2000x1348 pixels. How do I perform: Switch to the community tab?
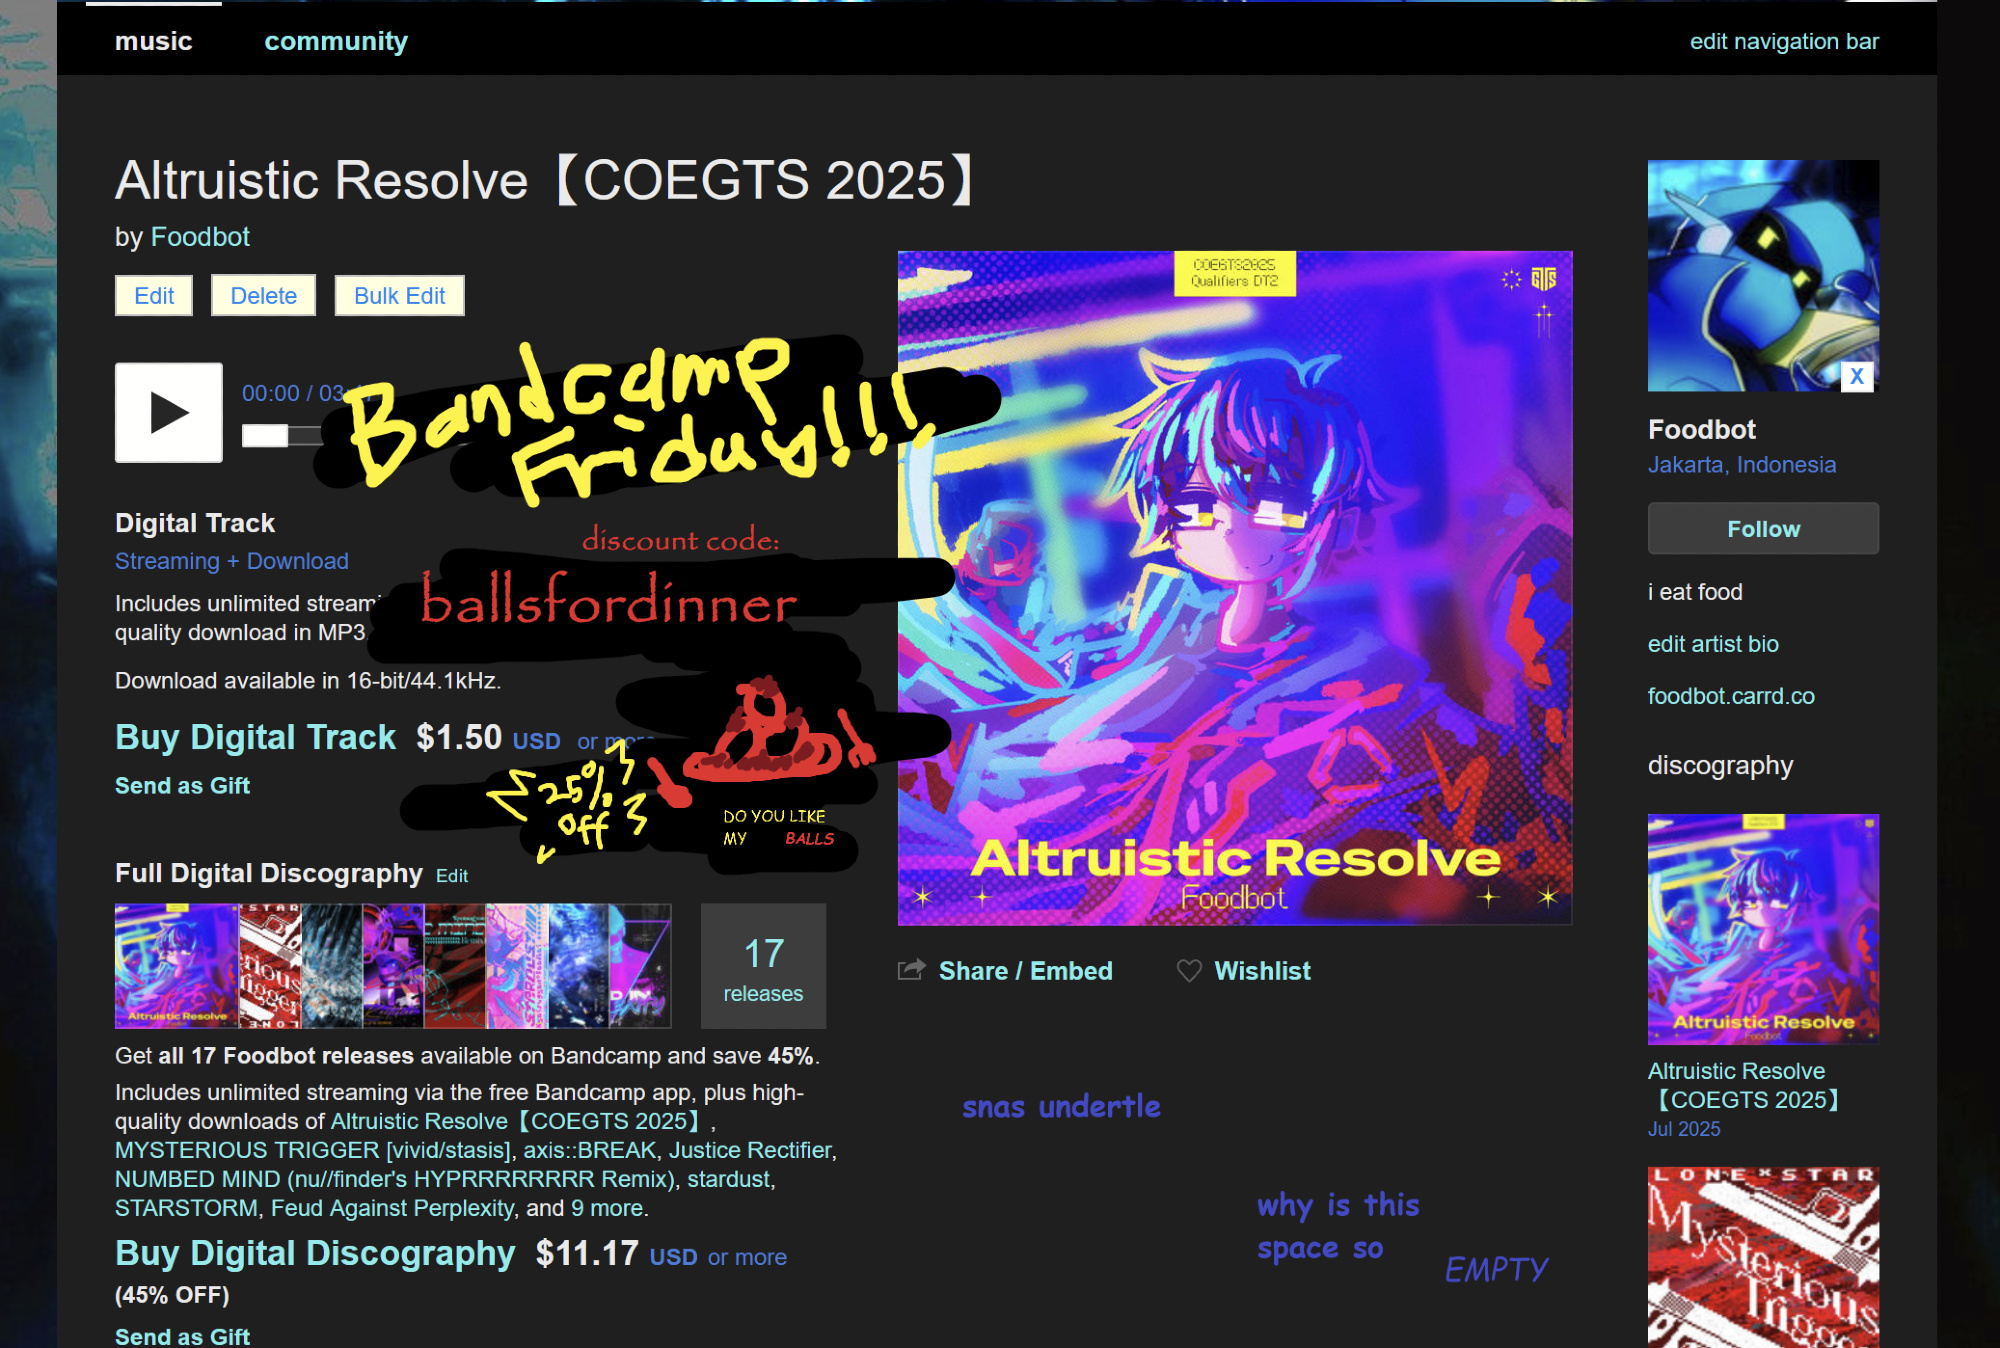(336, 41)
